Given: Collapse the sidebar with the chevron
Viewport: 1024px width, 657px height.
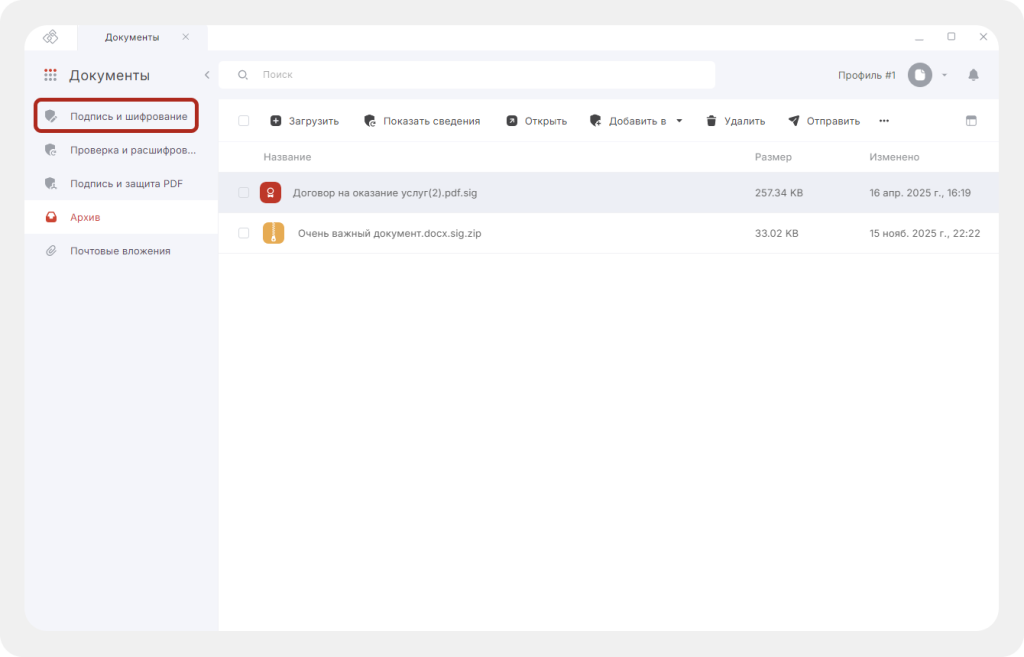Looking at the screenshot, I should (x=207, y=75).
